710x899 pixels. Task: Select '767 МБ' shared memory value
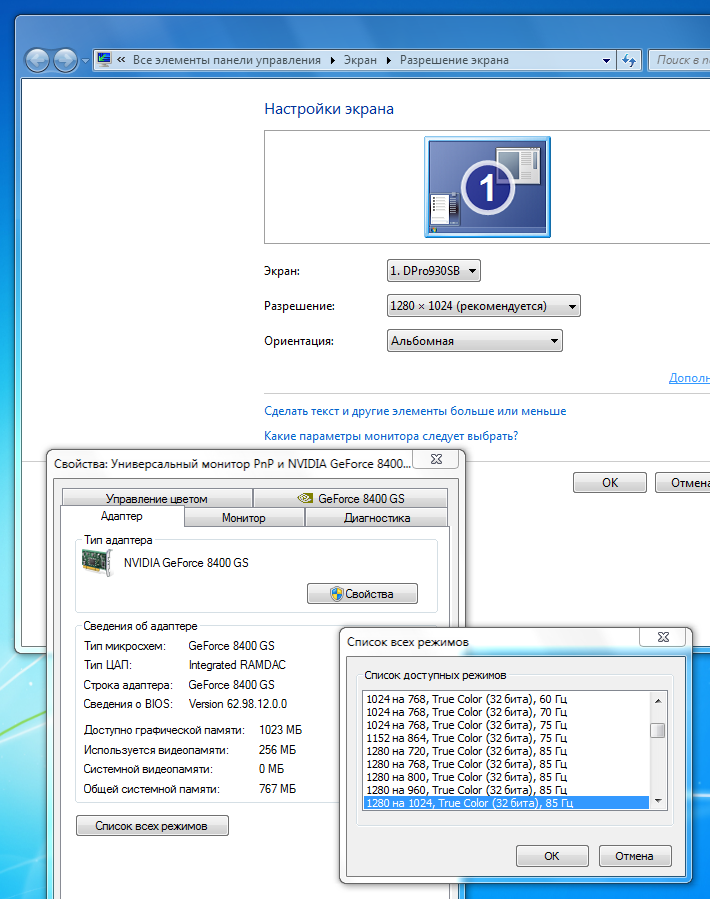click(x=277, y=789)
